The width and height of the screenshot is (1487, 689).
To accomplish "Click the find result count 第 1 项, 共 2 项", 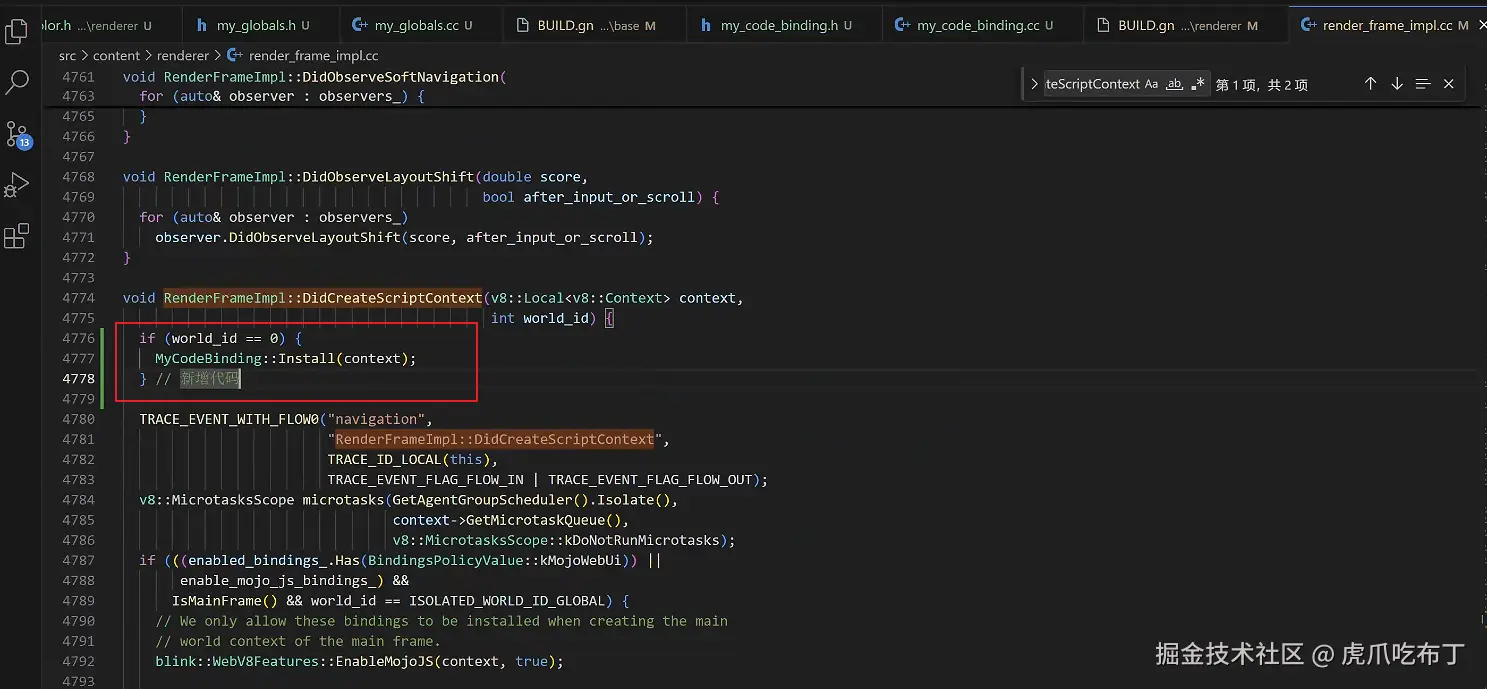I will [1261, 85].
